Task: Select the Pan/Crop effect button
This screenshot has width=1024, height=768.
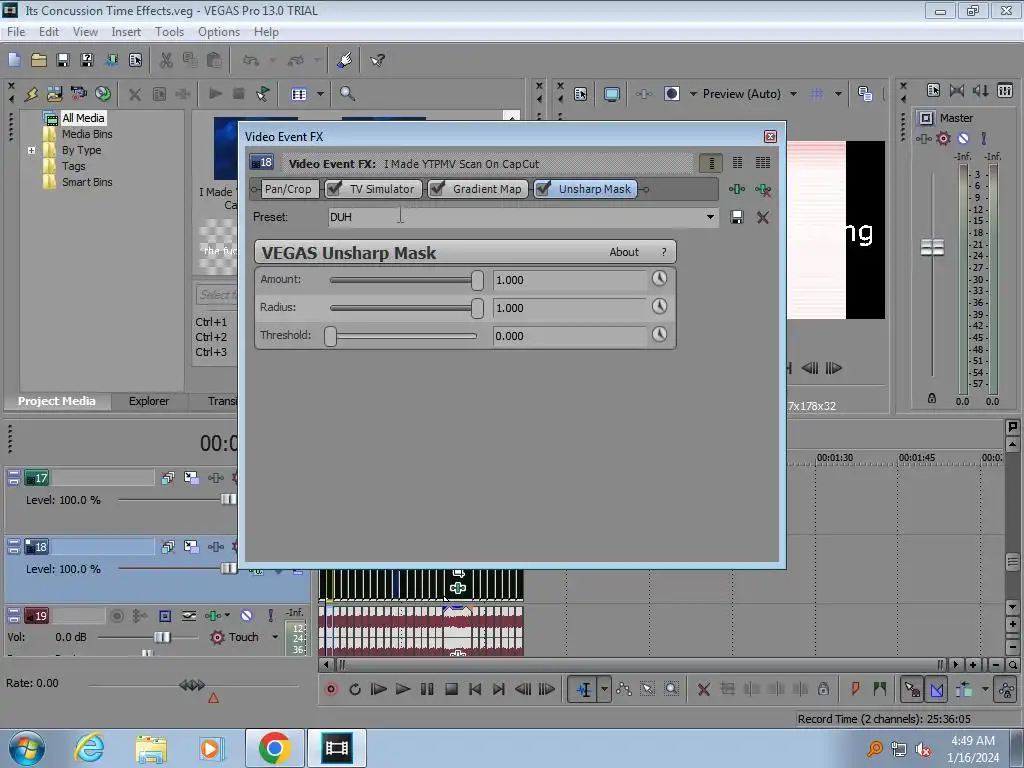Action: pyautogui.click(x=288, y=189)
